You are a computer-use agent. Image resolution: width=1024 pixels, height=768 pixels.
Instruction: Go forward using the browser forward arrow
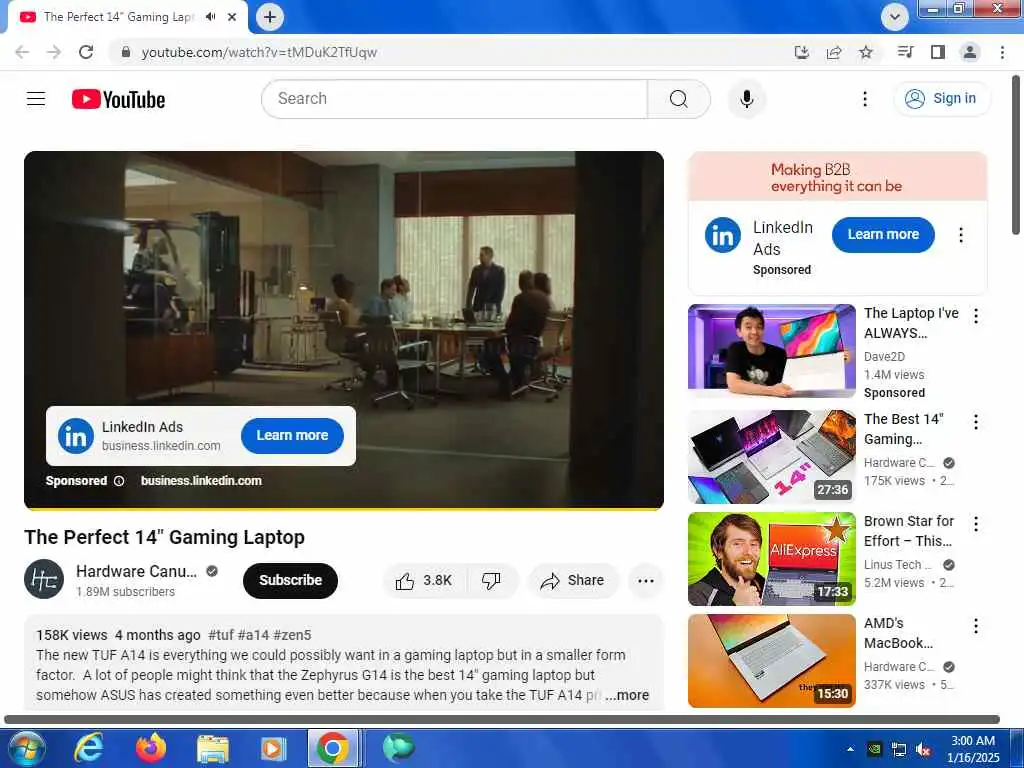tap(54, 52)
